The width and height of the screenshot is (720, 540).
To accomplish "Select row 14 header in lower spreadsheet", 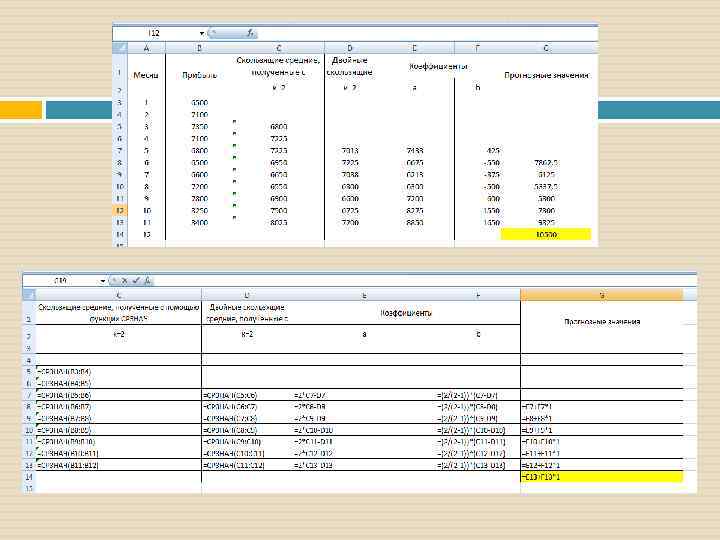I will (x=29, y=477).
